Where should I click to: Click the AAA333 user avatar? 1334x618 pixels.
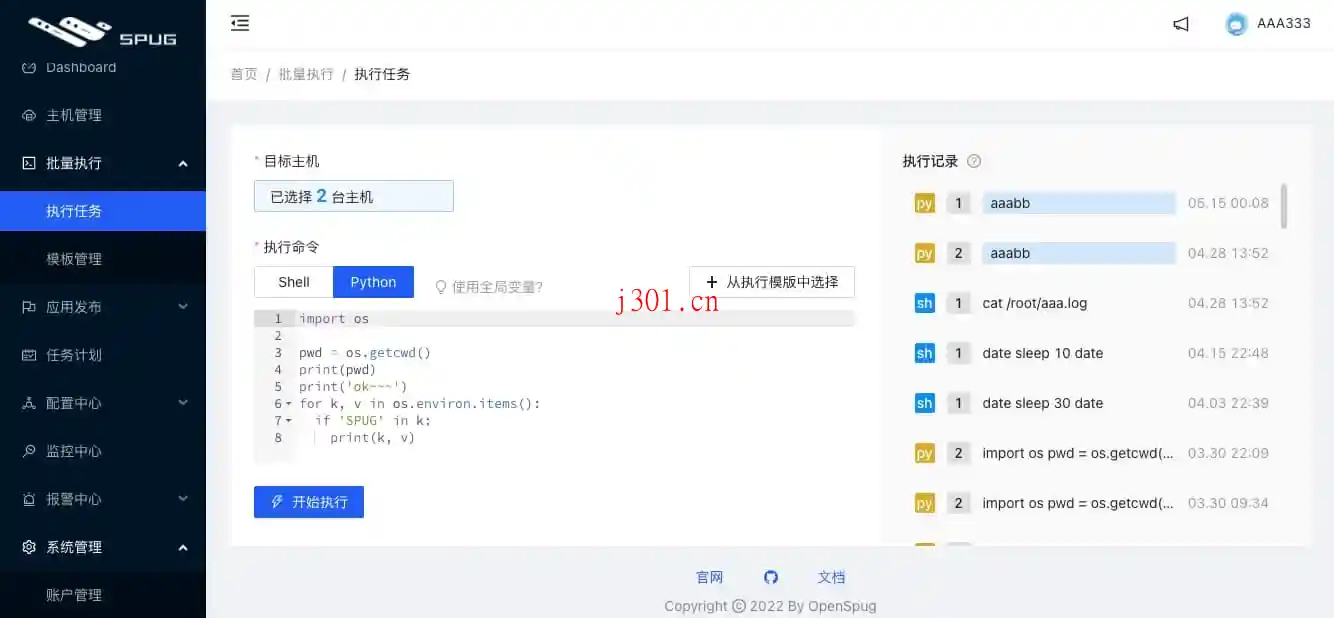[x=1236, y=23]
